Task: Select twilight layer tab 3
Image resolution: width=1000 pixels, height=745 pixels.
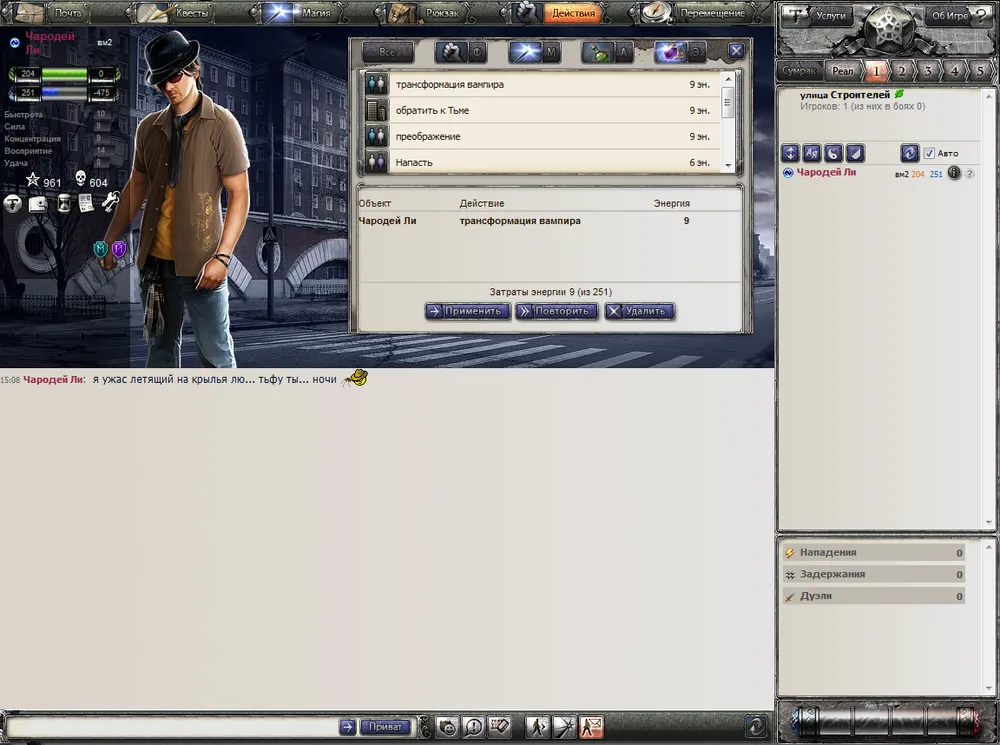Action: (x=928, y=71)
